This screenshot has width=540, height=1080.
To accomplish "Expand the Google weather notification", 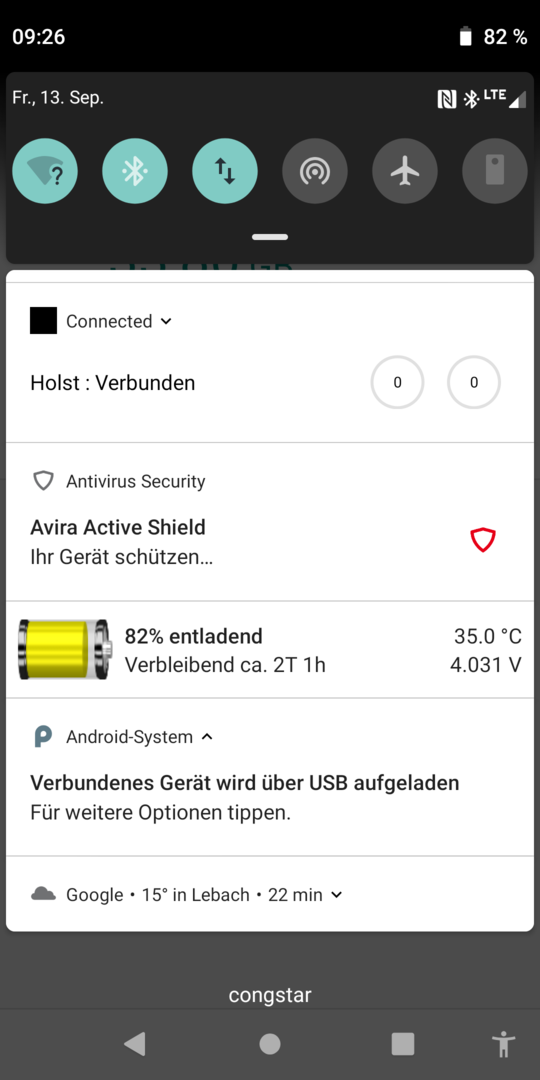I will [x=336, y=895].
